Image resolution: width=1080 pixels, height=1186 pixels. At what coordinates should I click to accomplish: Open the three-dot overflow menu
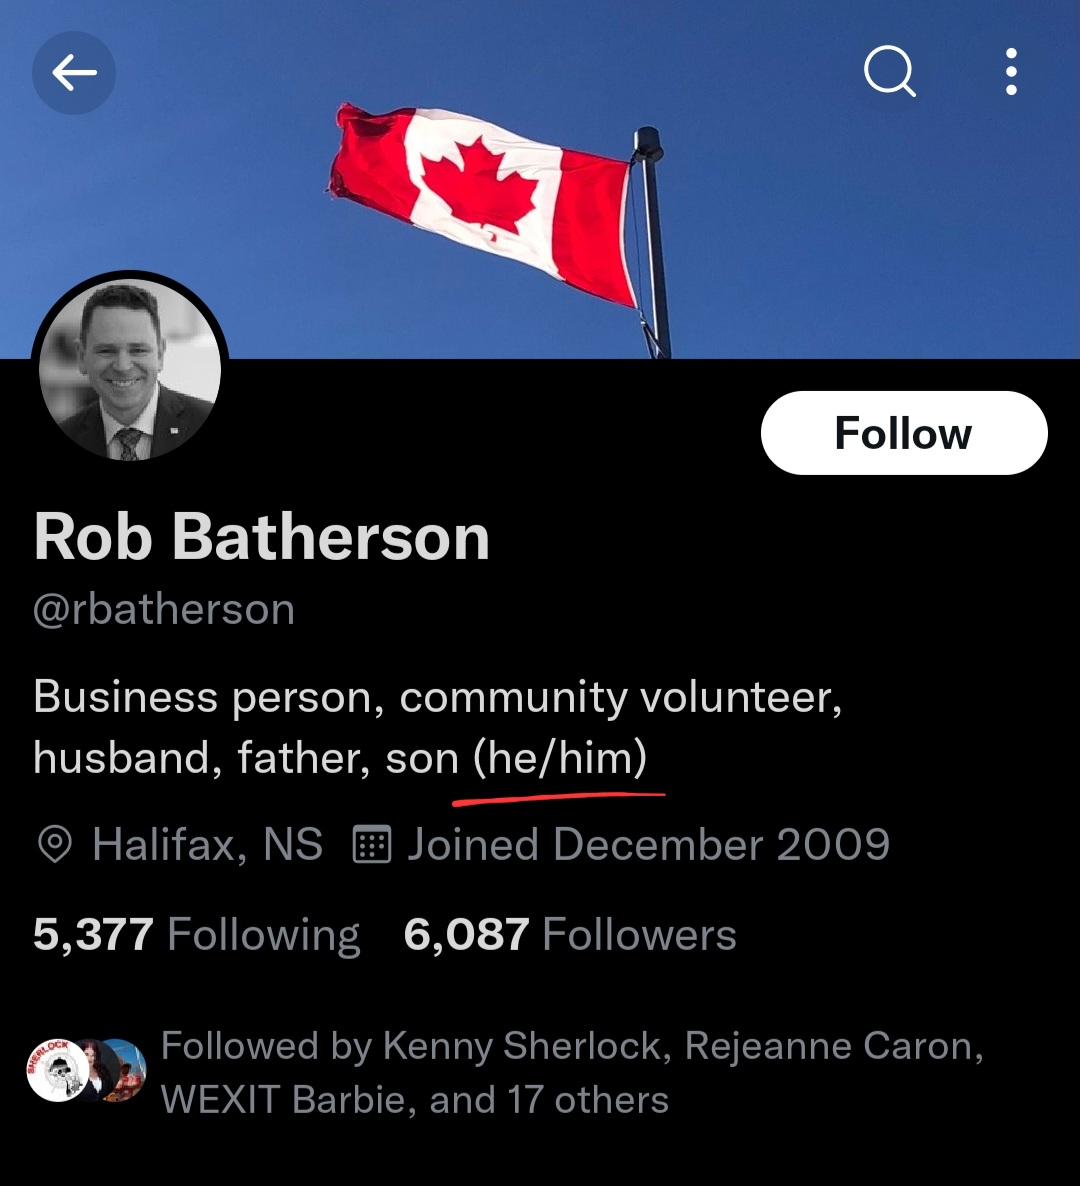pos(1011,72)
